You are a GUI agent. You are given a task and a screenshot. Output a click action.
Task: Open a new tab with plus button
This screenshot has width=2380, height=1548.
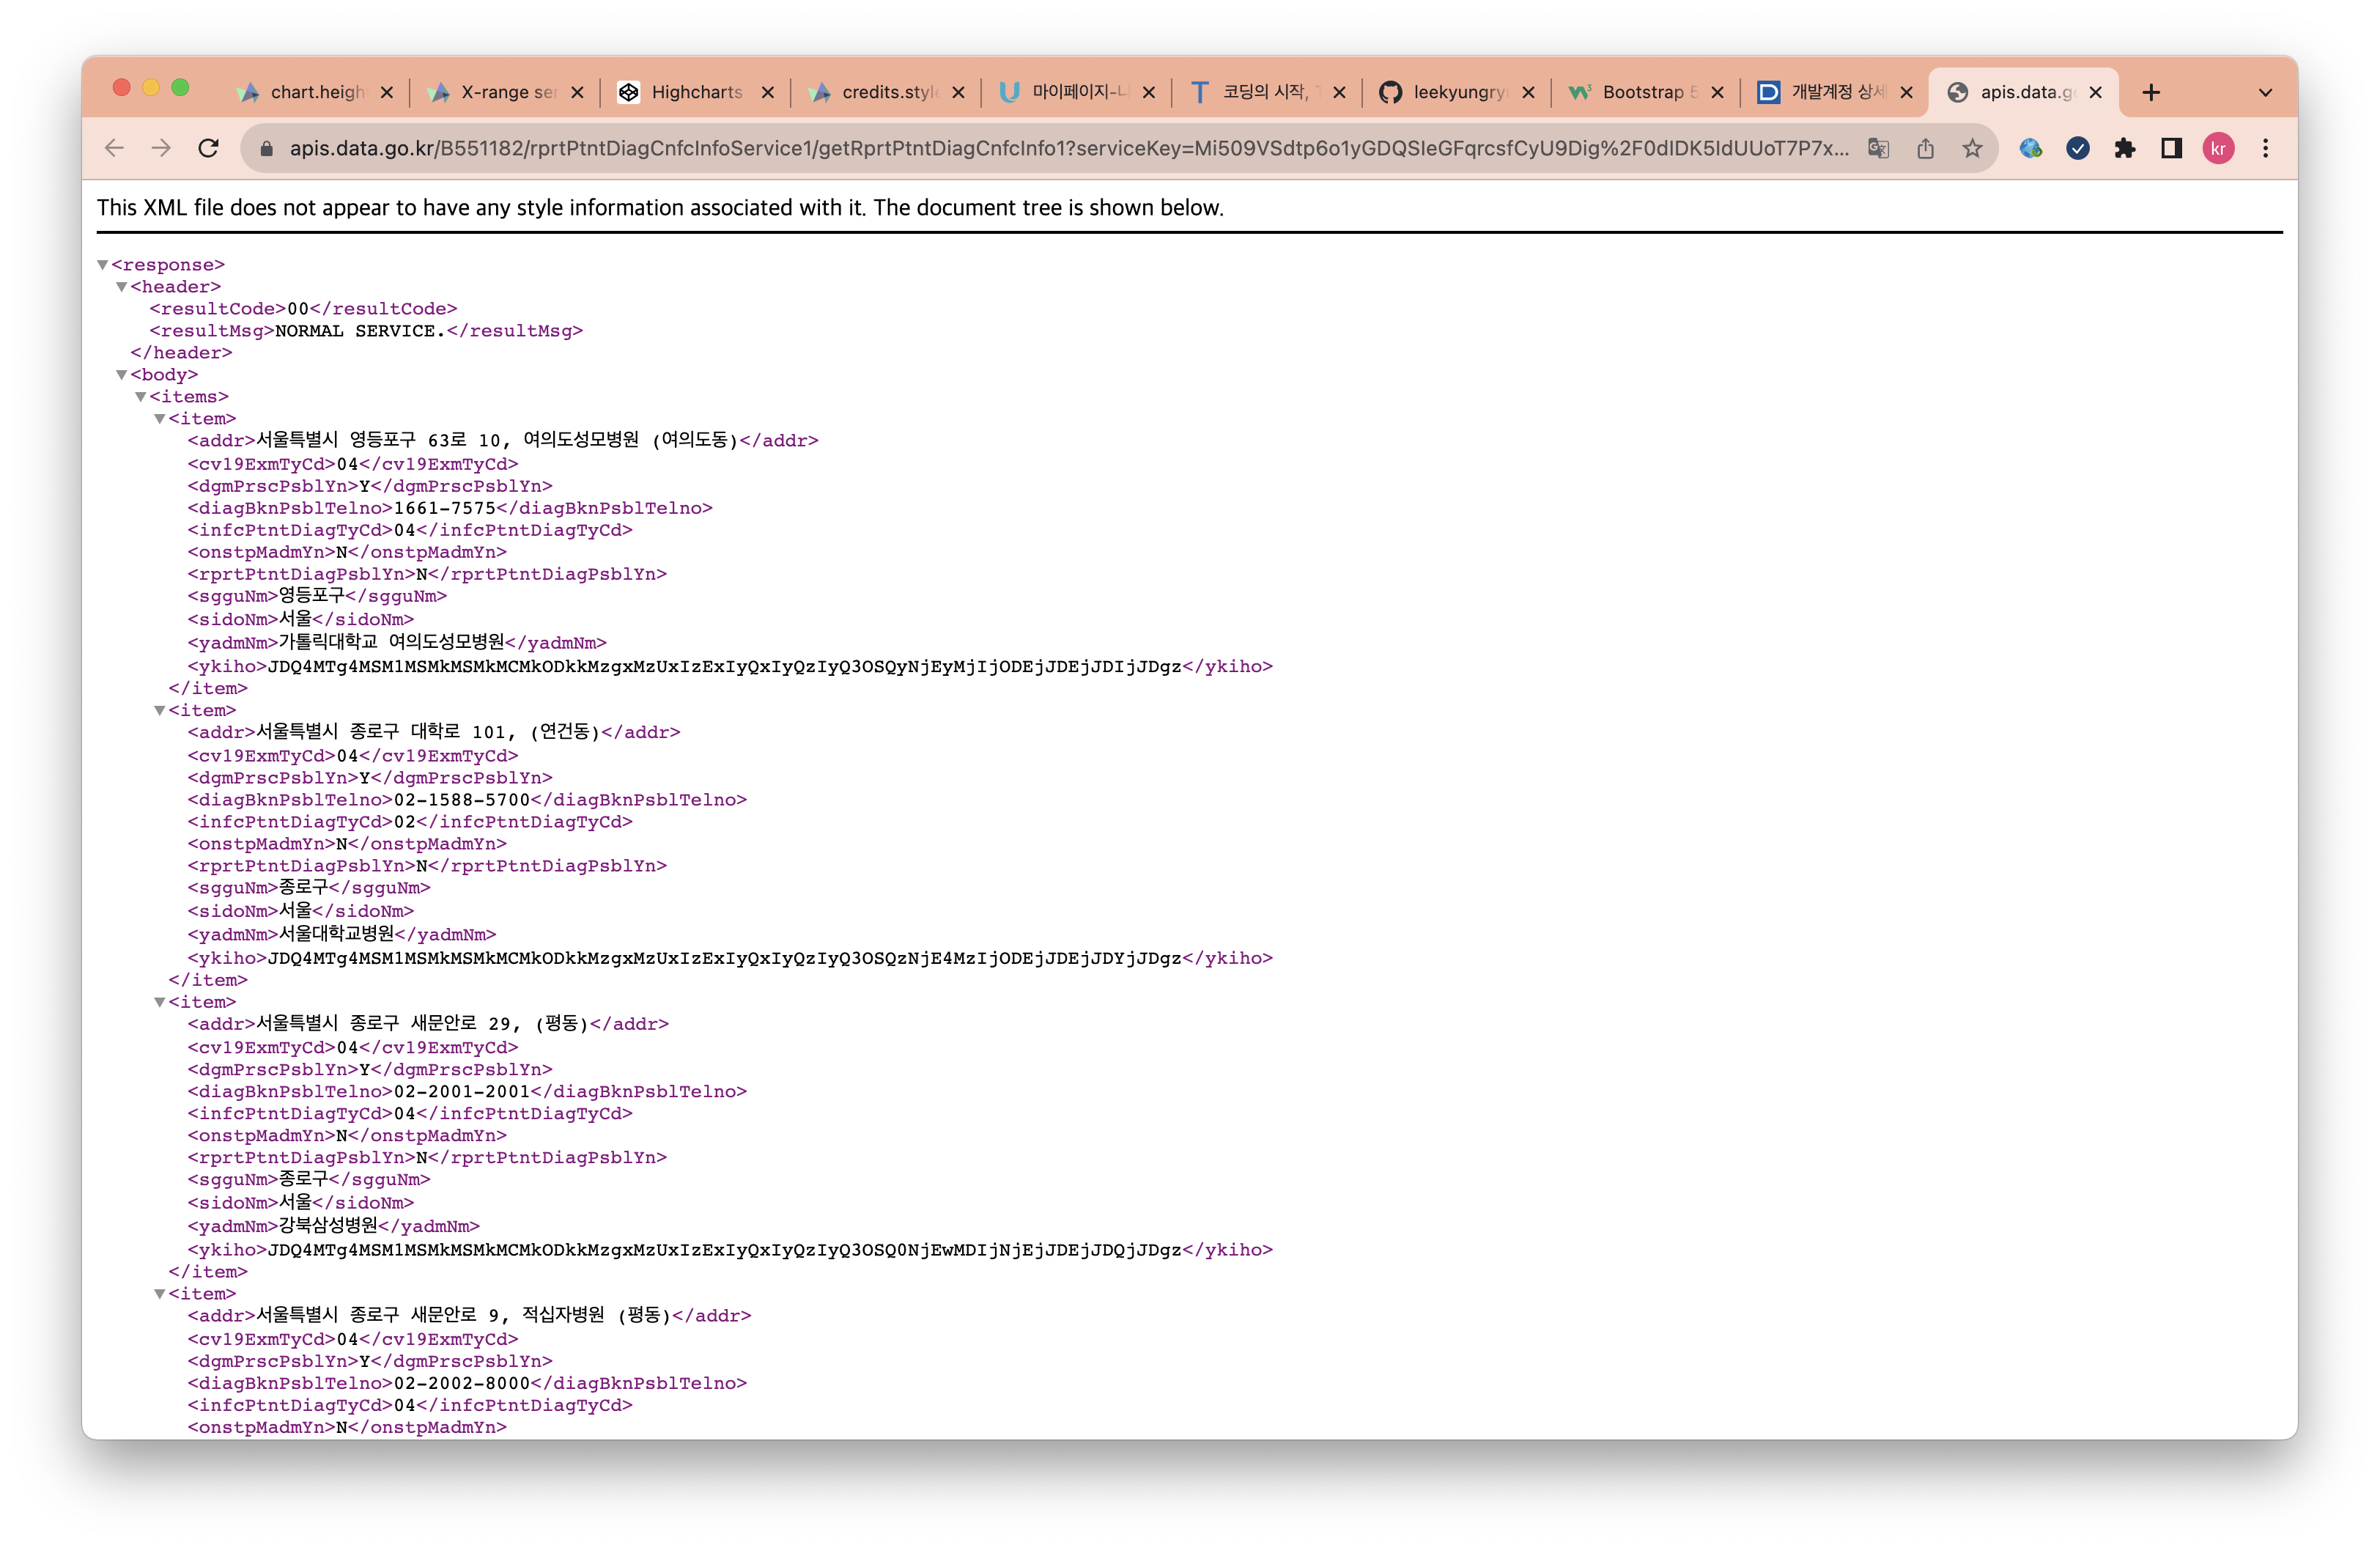coord(2151,93)
